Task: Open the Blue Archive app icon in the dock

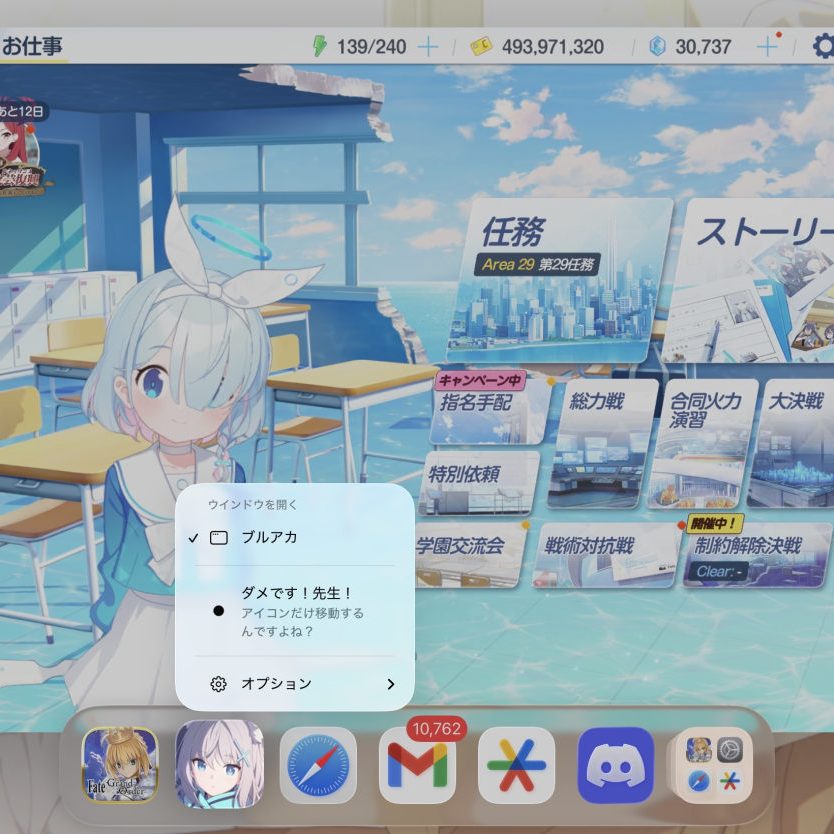Action: (x=220, y=764)
